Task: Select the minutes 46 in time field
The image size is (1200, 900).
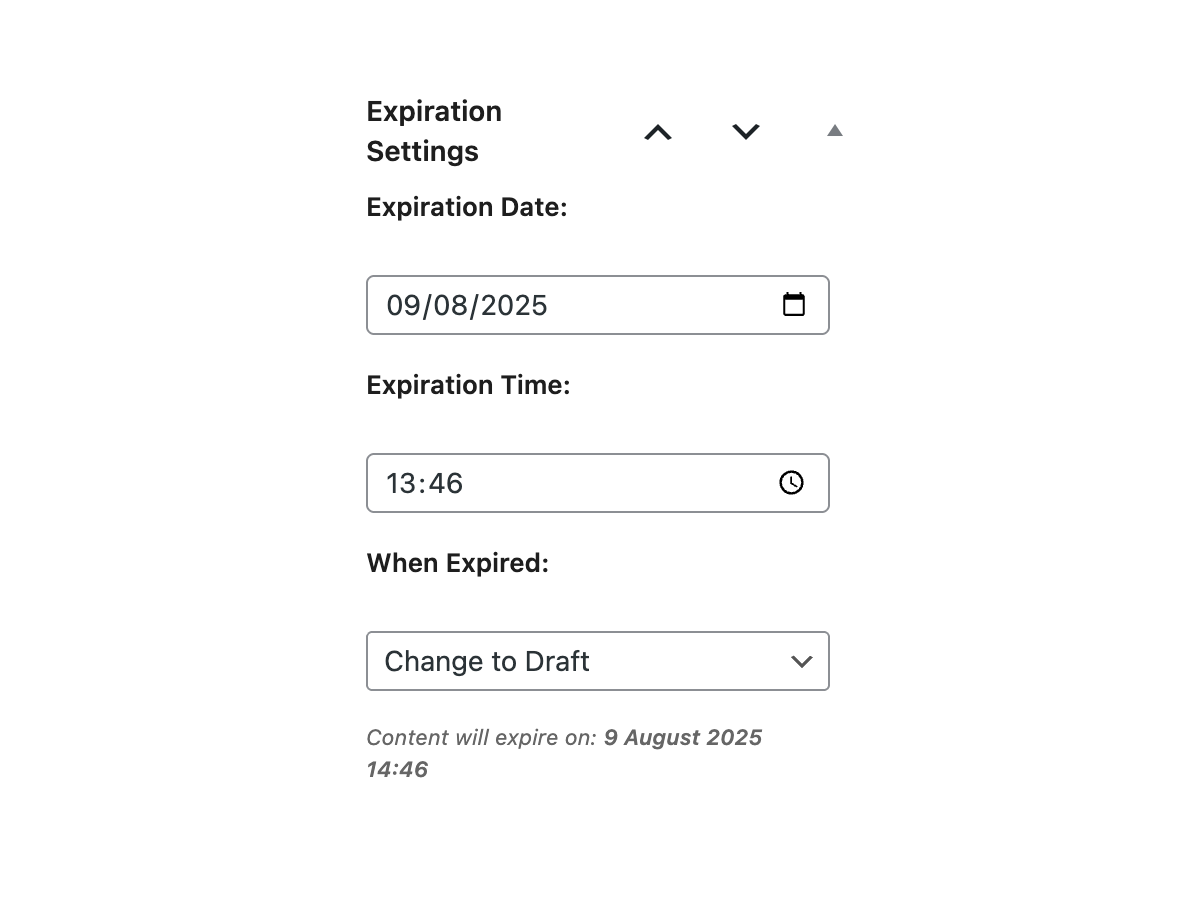Action: click(446, 484)
